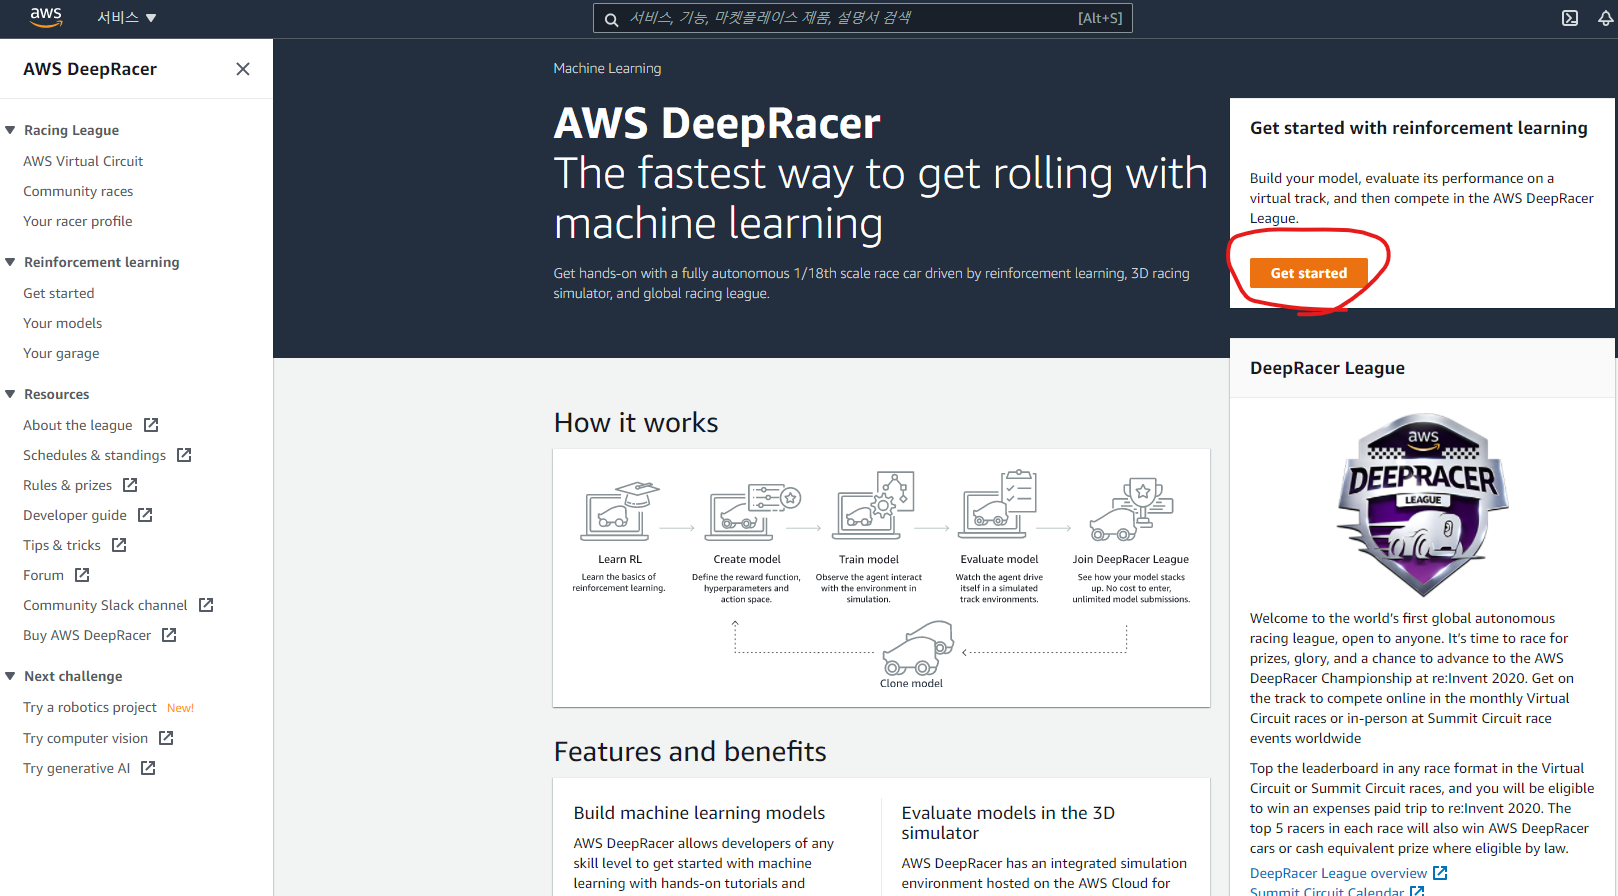The image size is (1618, 896).
Task: Click the orange Get started button
Action: [1308, 272]
